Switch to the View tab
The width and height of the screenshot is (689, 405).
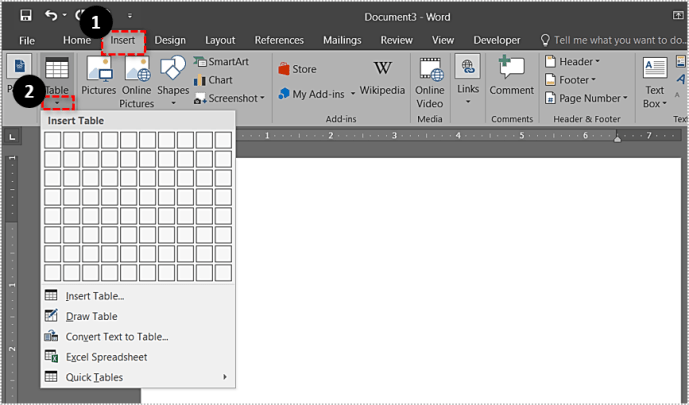pyautogui.click(x=442, y=40)
